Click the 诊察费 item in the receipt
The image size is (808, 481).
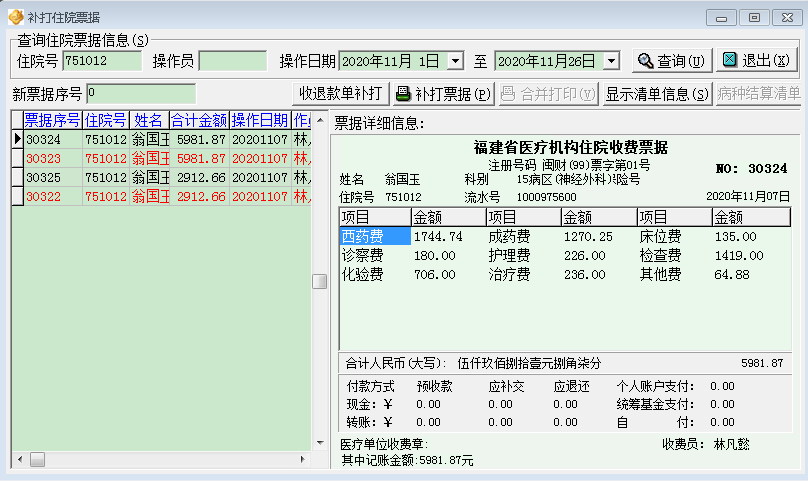[x=363, y=255]
